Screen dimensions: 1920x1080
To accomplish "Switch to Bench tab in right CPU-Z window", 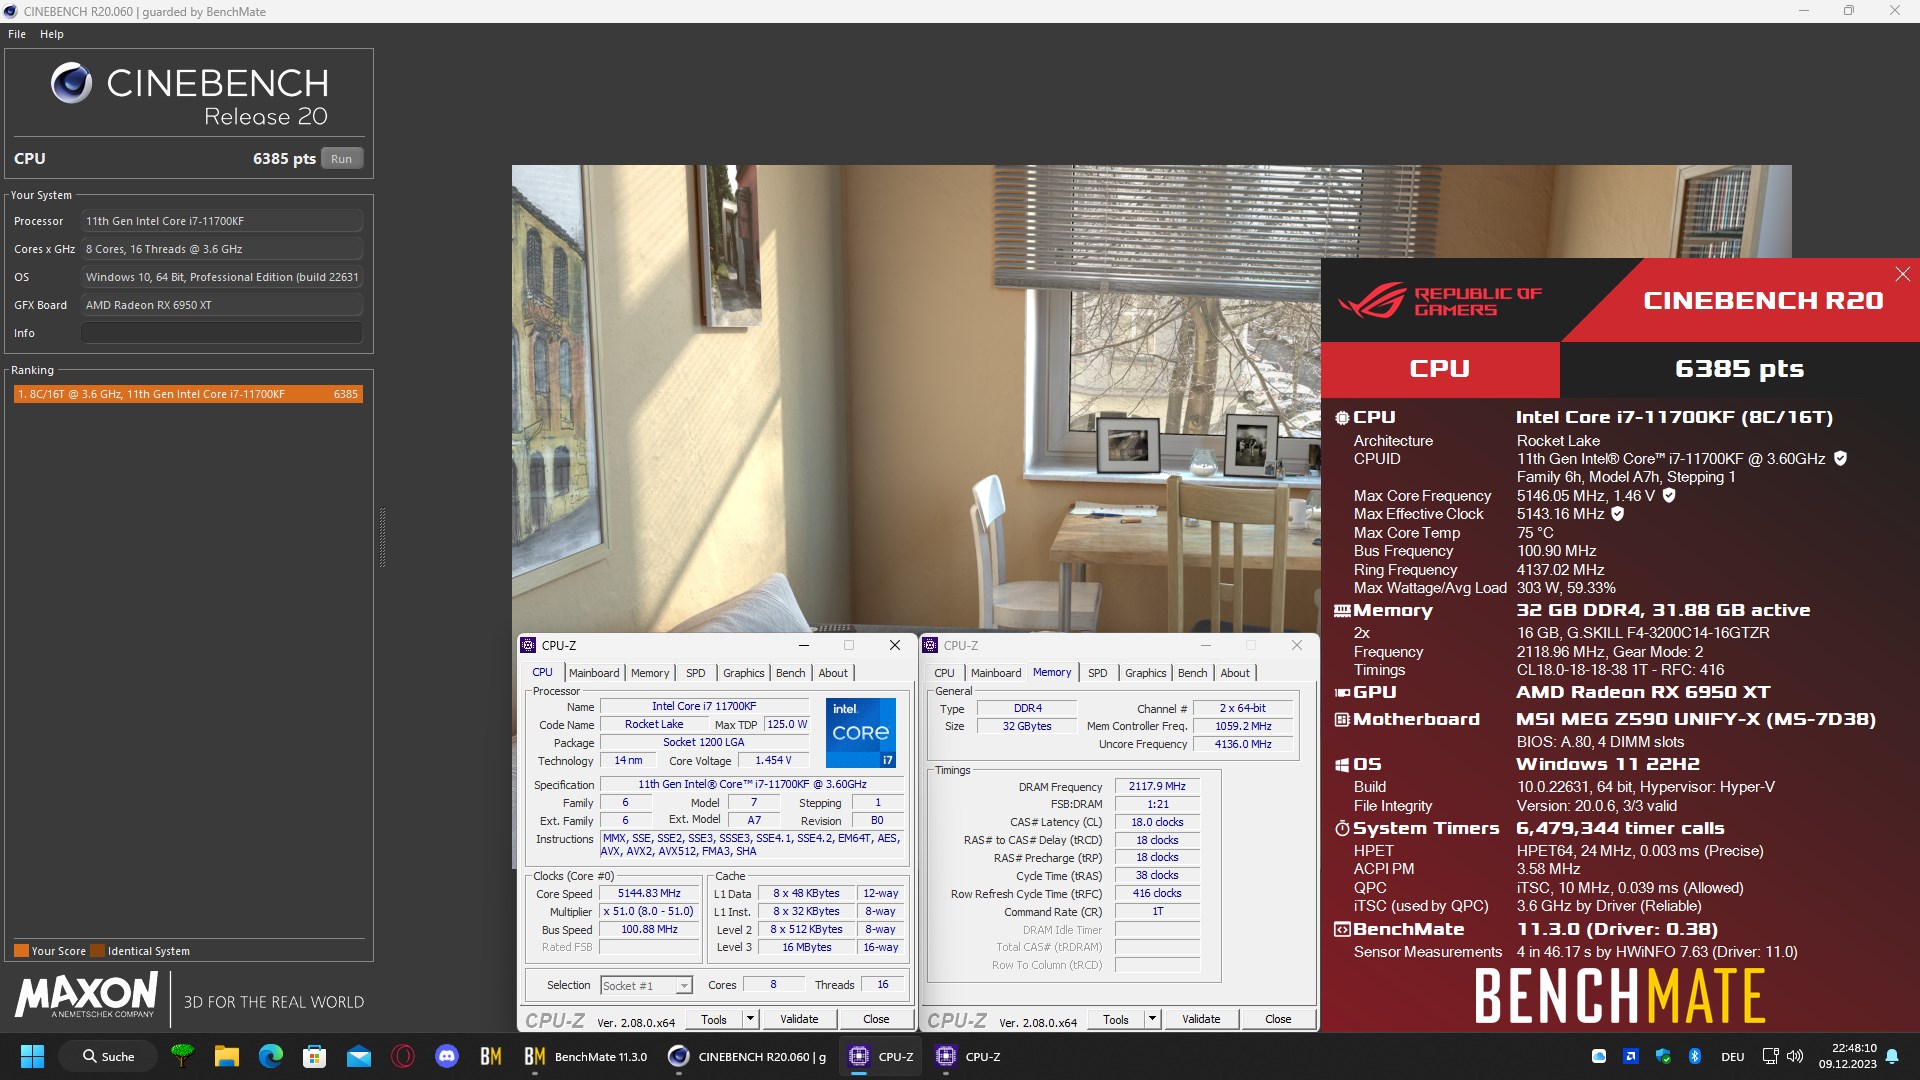I will coord(1193,673).
